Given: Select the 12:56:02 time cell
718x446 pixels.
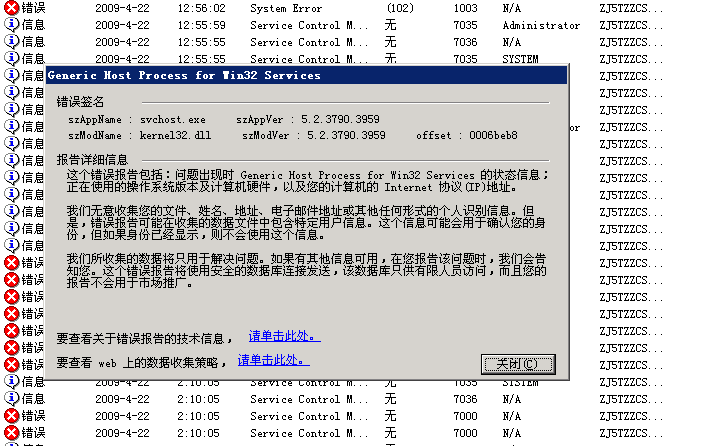Looking at the screenshot, I should pyautogui.click(x=201, y=8).
